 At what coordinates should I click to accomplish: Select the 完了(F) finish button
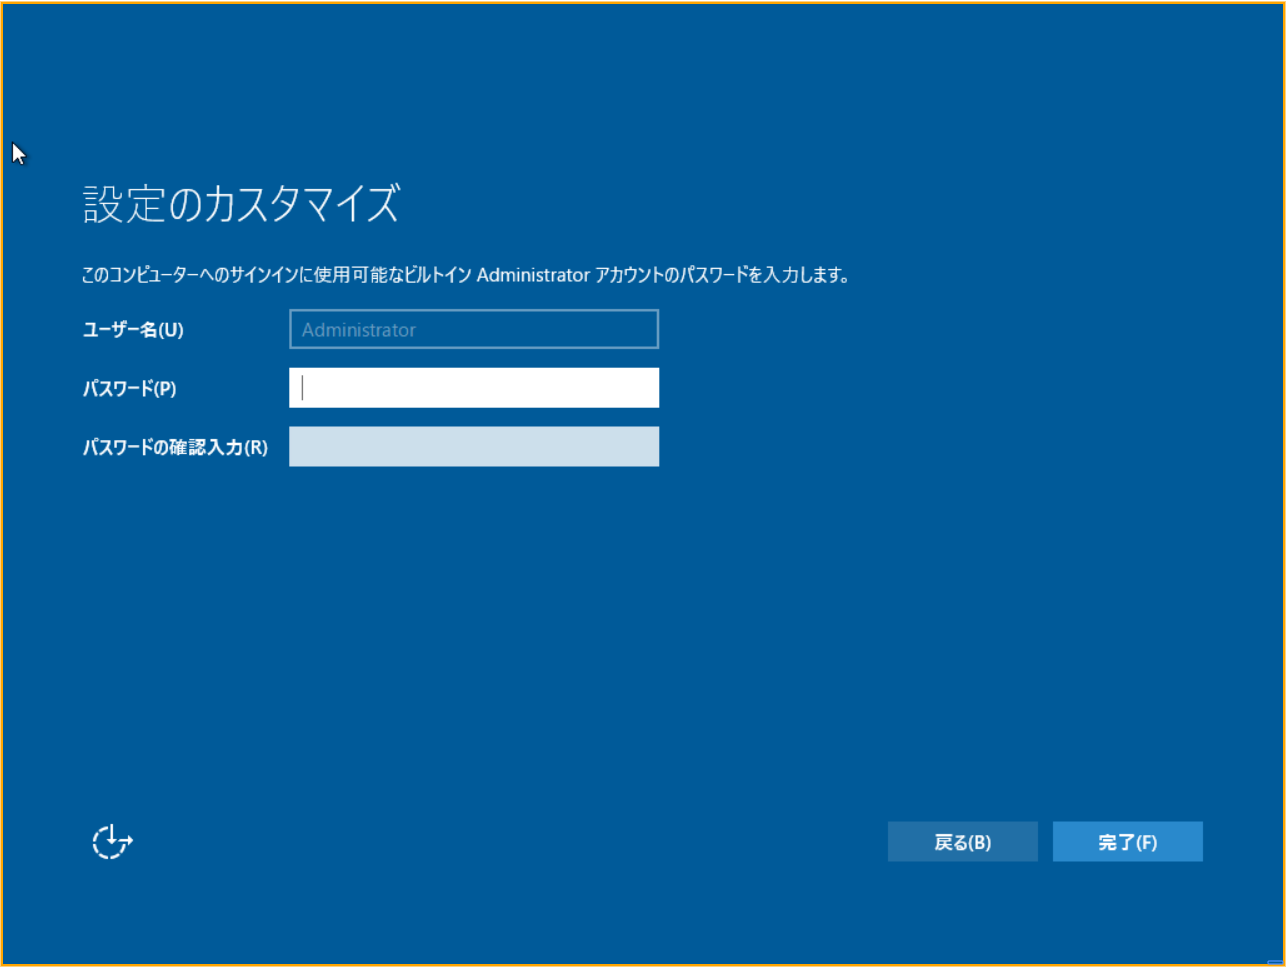click(x=1128, y=841)
